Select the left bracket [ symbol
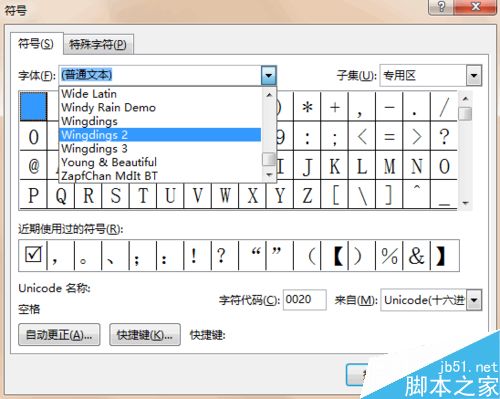The width and height of the screenshot is (500, 399). pos(335,195)
